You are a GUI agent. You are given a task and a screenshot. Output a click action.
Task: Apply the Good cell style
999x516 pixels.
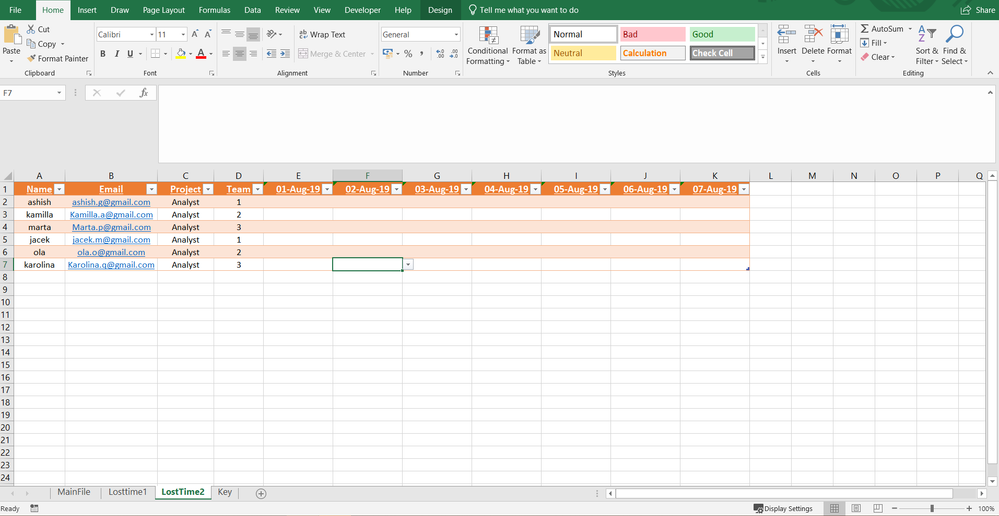tap(722, 34)
